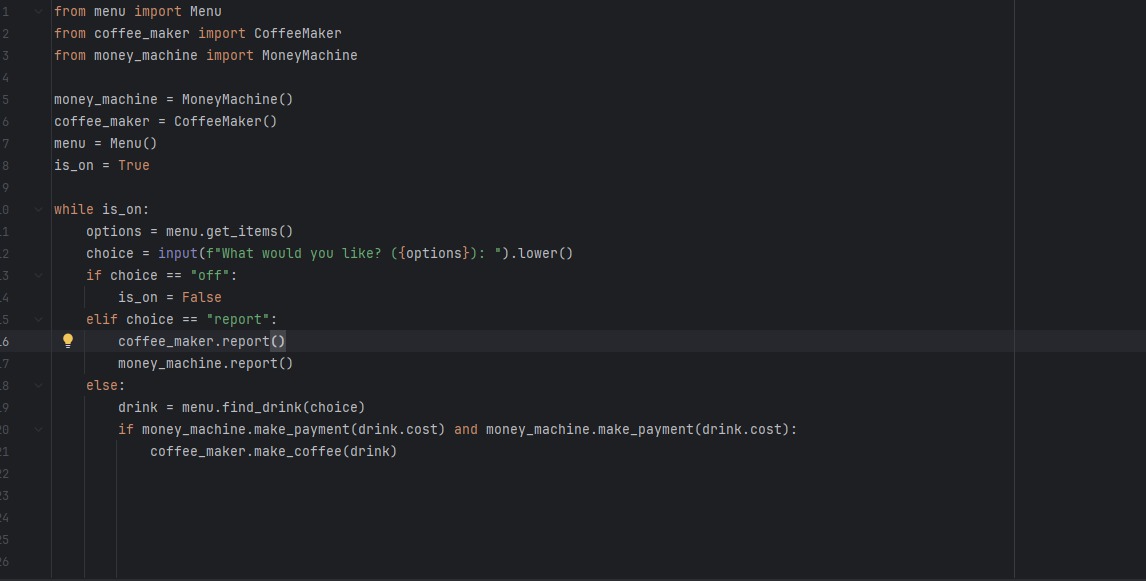Image resolution: width=1146 pixels, height=581 pixels.
Task: Click 'money_machine.report()' call
Action: tap(205, 363)
